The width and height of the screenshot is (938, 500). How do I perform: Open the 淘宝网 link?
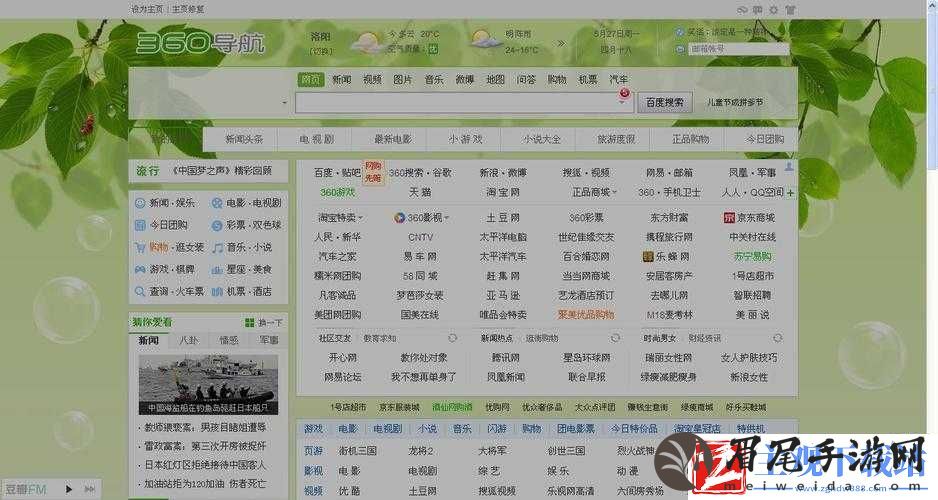point(502,193)
